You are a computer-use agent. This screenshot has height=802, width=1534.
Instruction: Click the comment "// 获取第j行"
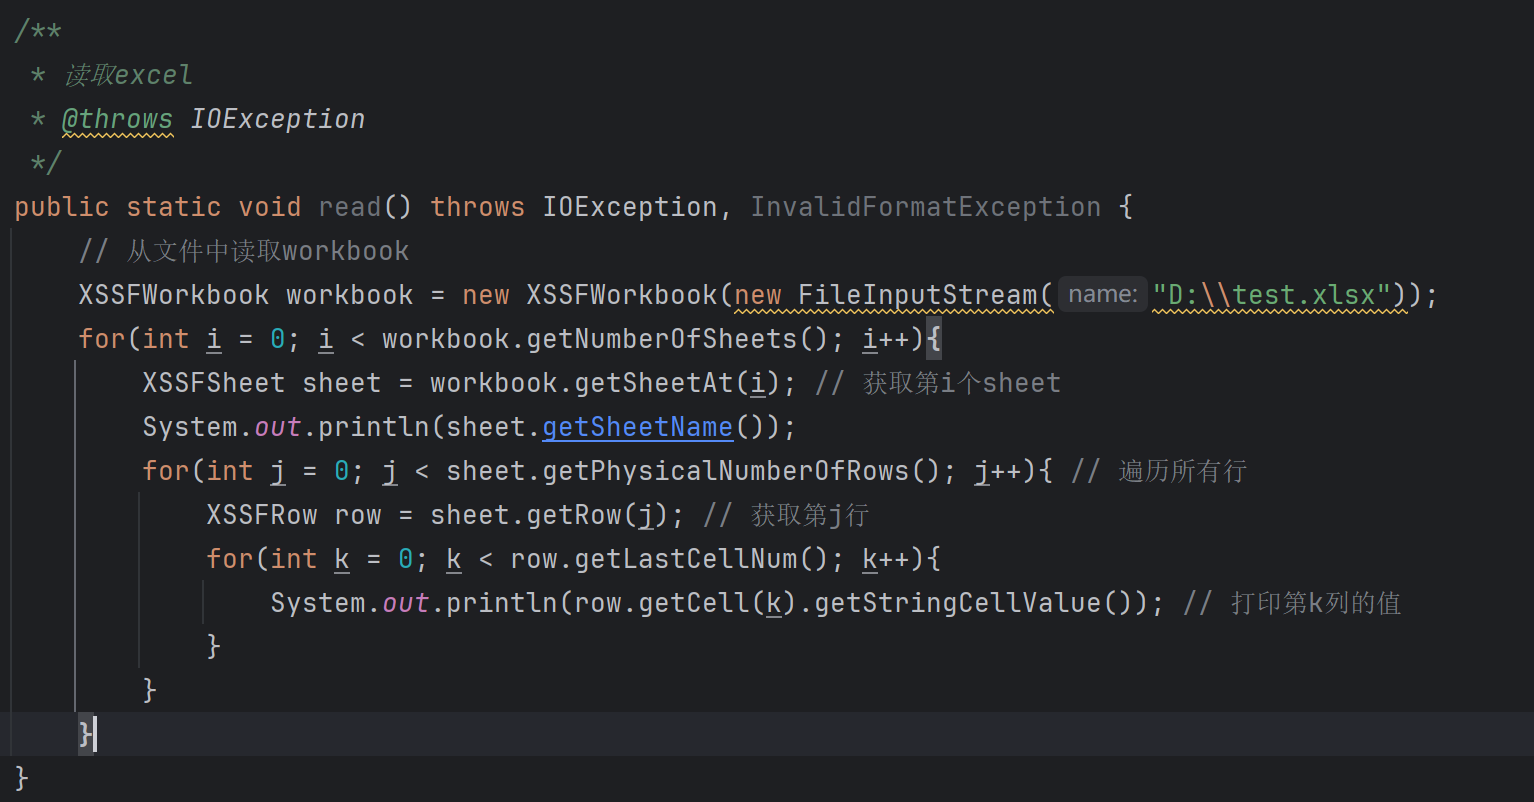tap(786, 515)
